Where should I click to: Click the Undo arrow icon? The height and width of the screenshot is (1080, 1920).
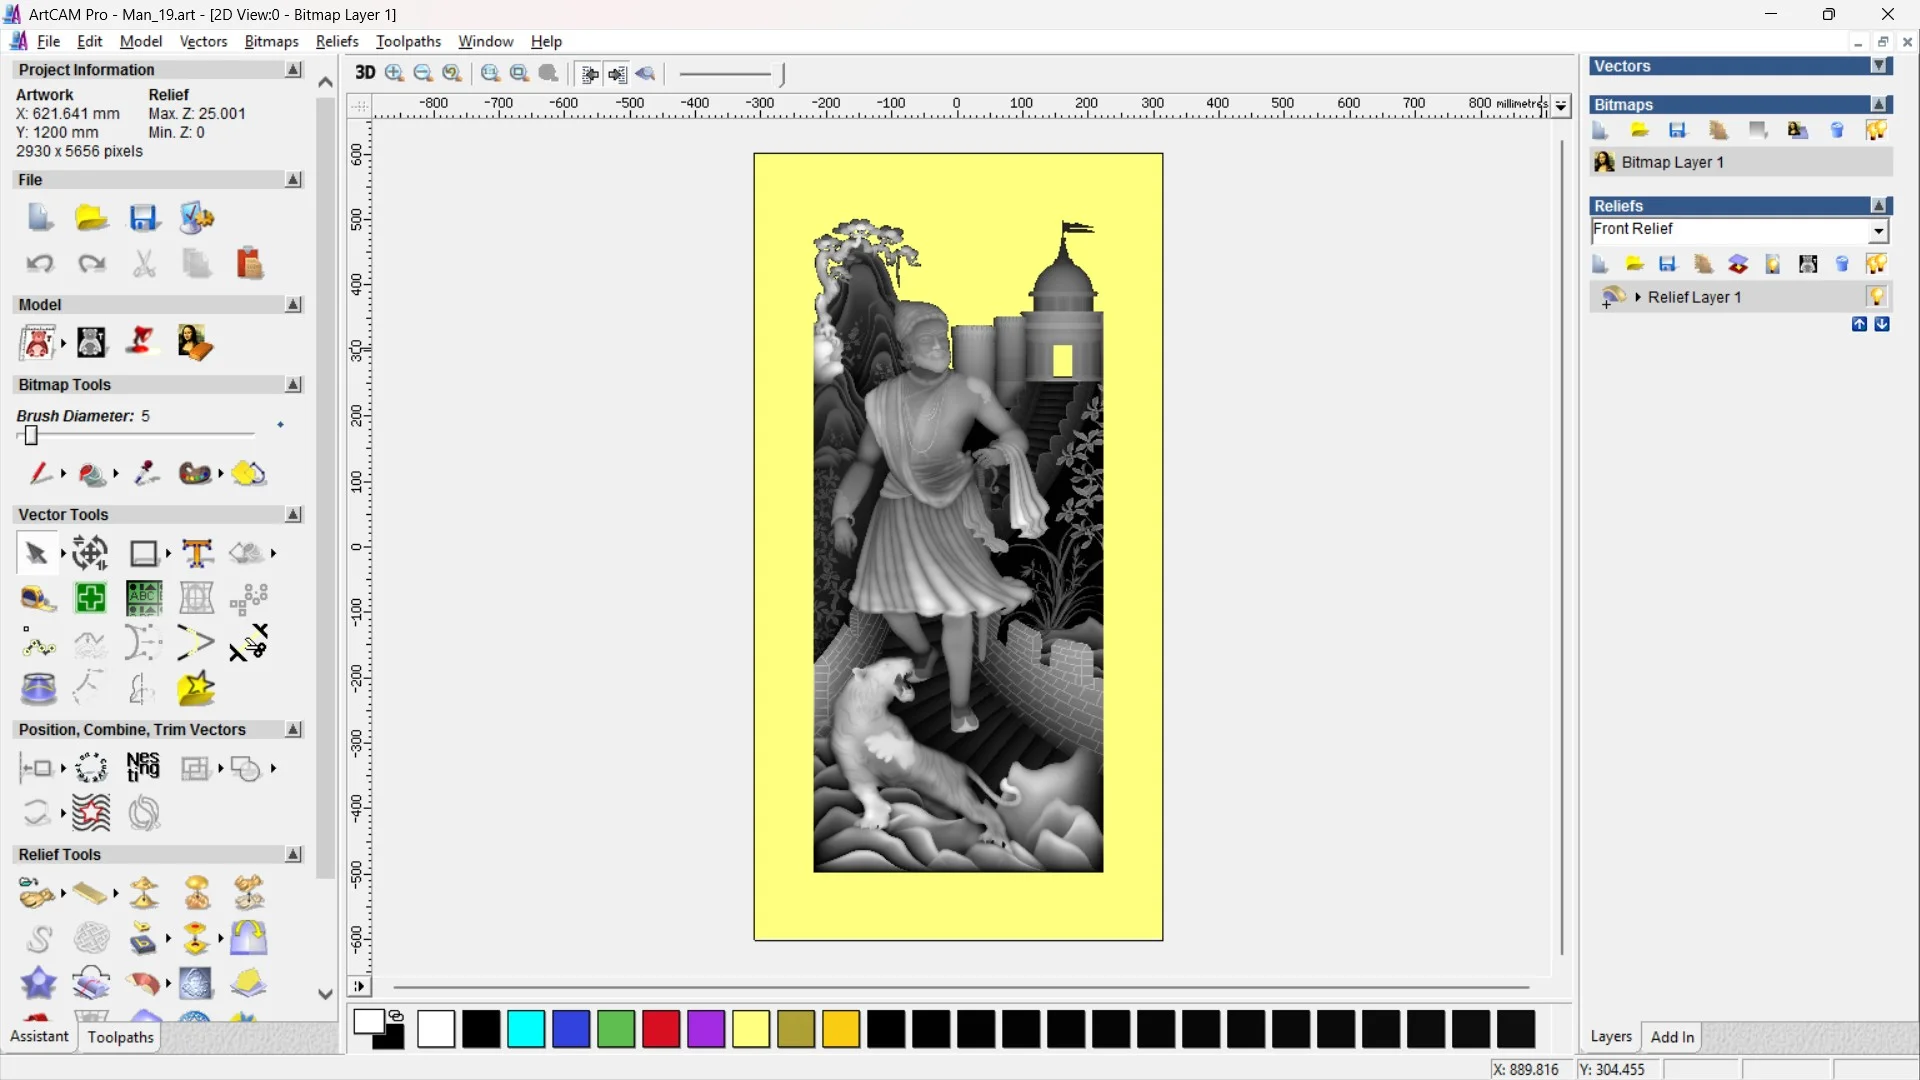tap(39, 264)
